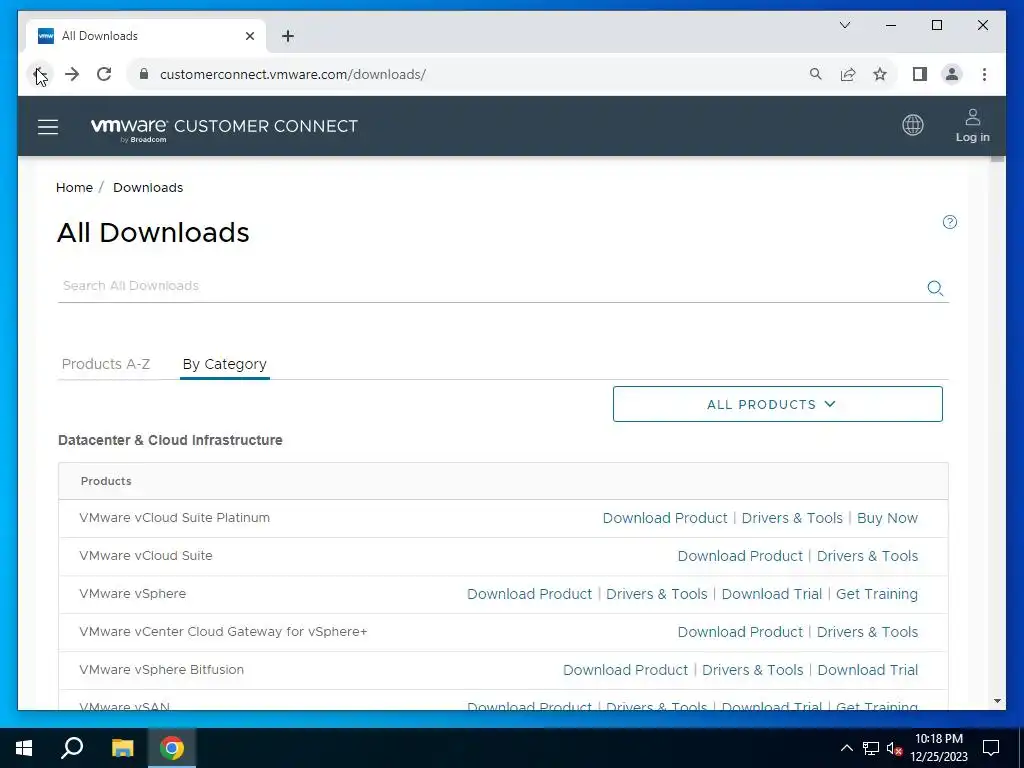
Task: Click the browser forward arrow
Action: click(x=72, y=74)
